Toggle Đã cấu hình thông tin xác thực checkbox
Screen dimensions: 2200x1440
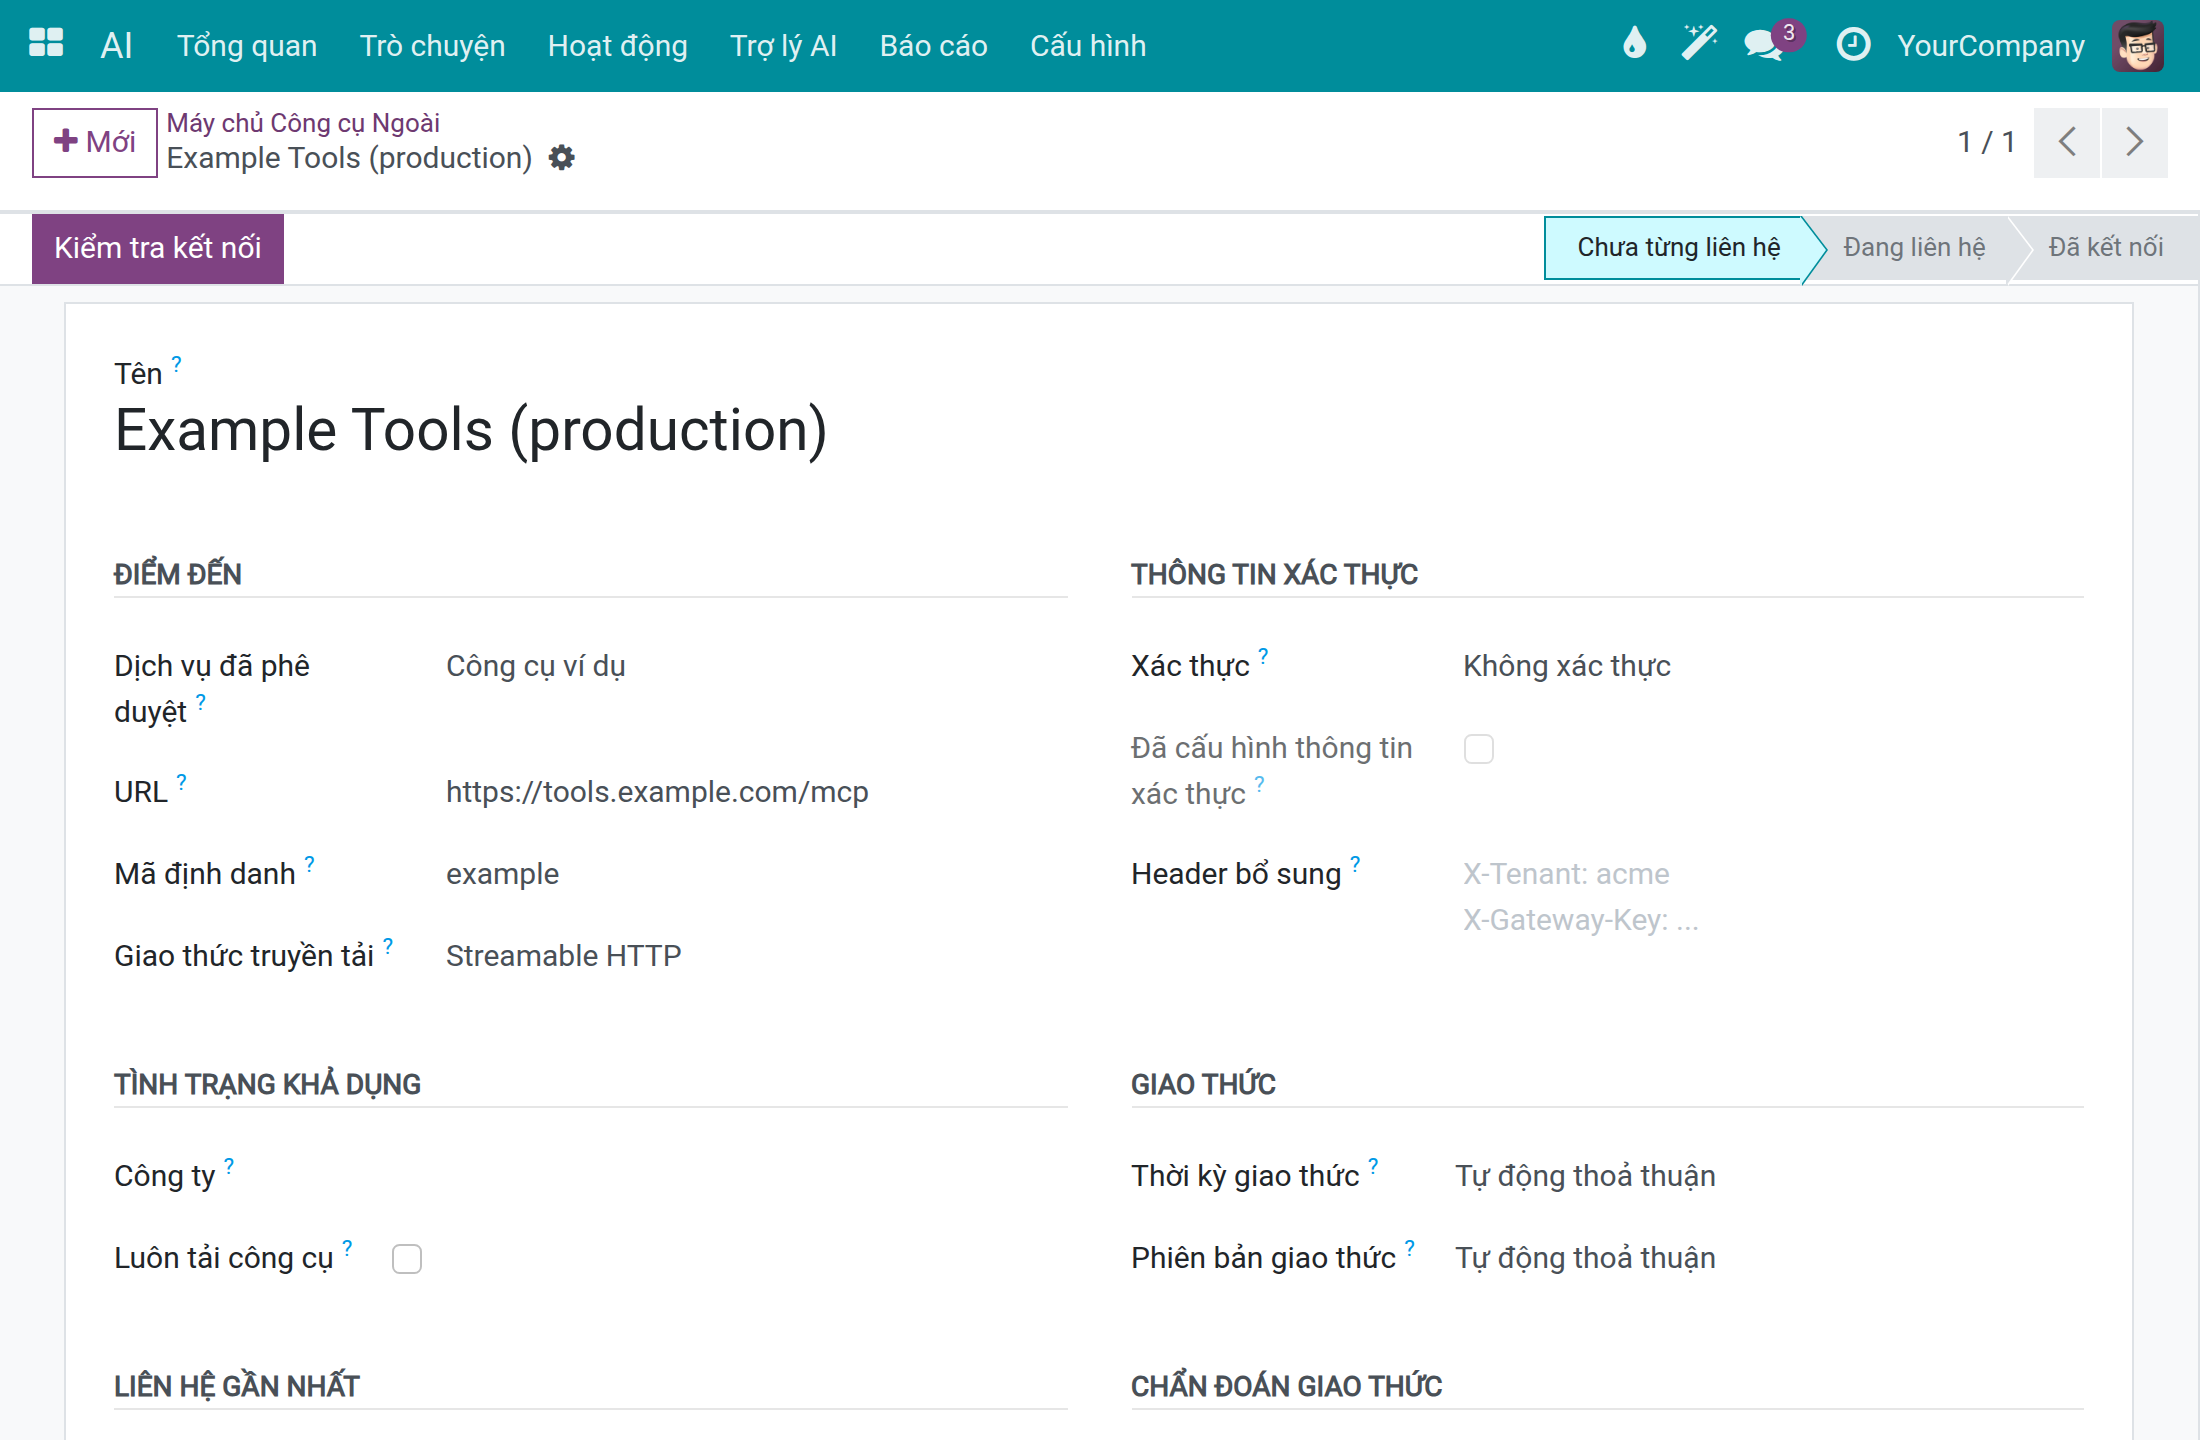point(1478,748)
